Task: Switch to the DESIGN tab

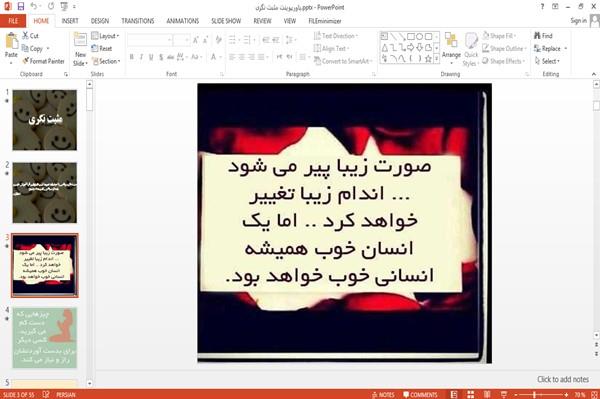Action: [100, 21]
